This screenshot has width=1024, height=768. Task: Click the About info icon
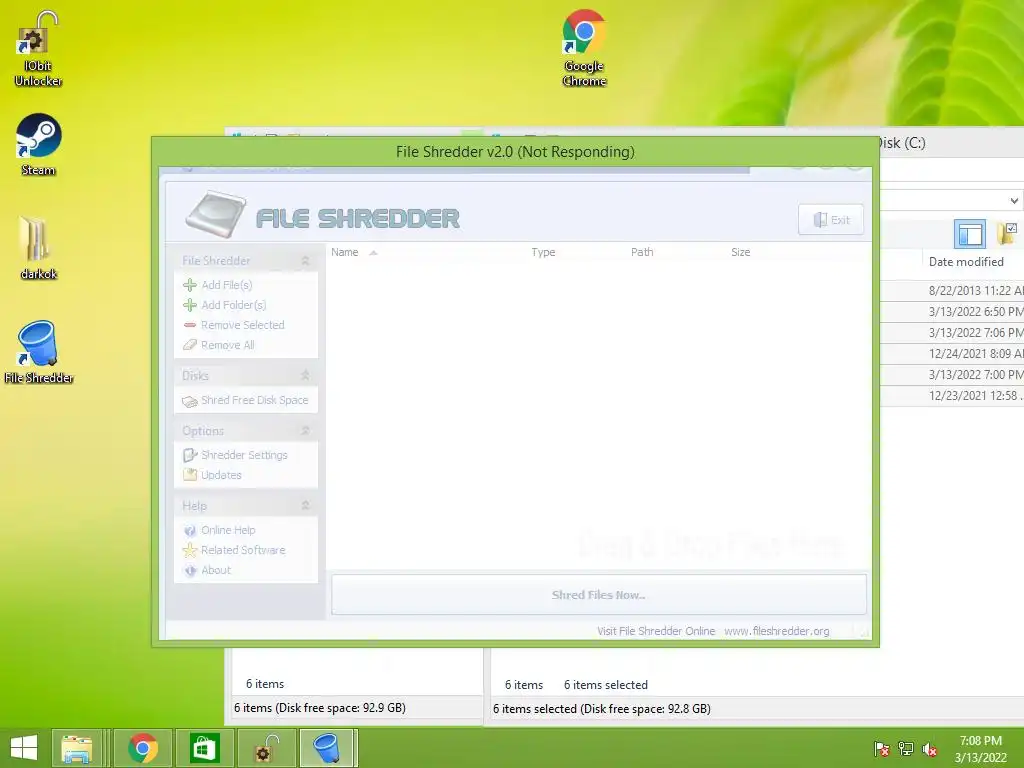coord(190,570)
